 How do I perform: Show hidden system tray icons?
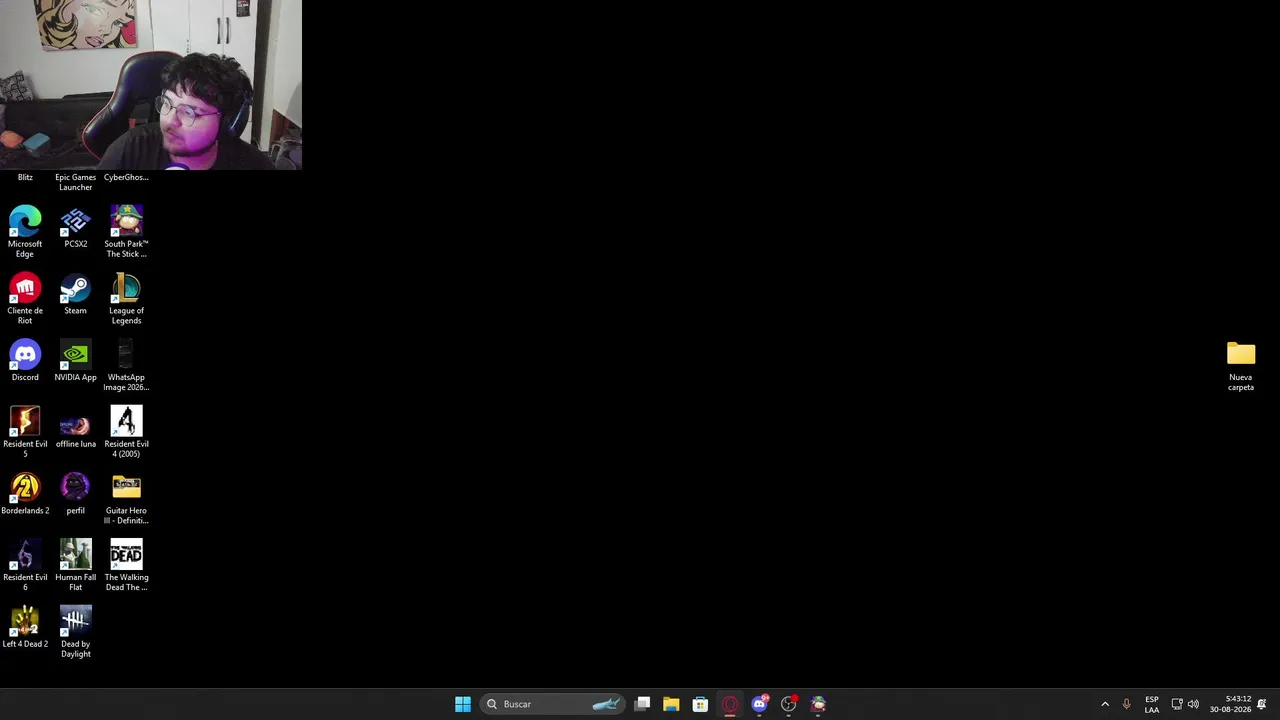pos(1105,704)
